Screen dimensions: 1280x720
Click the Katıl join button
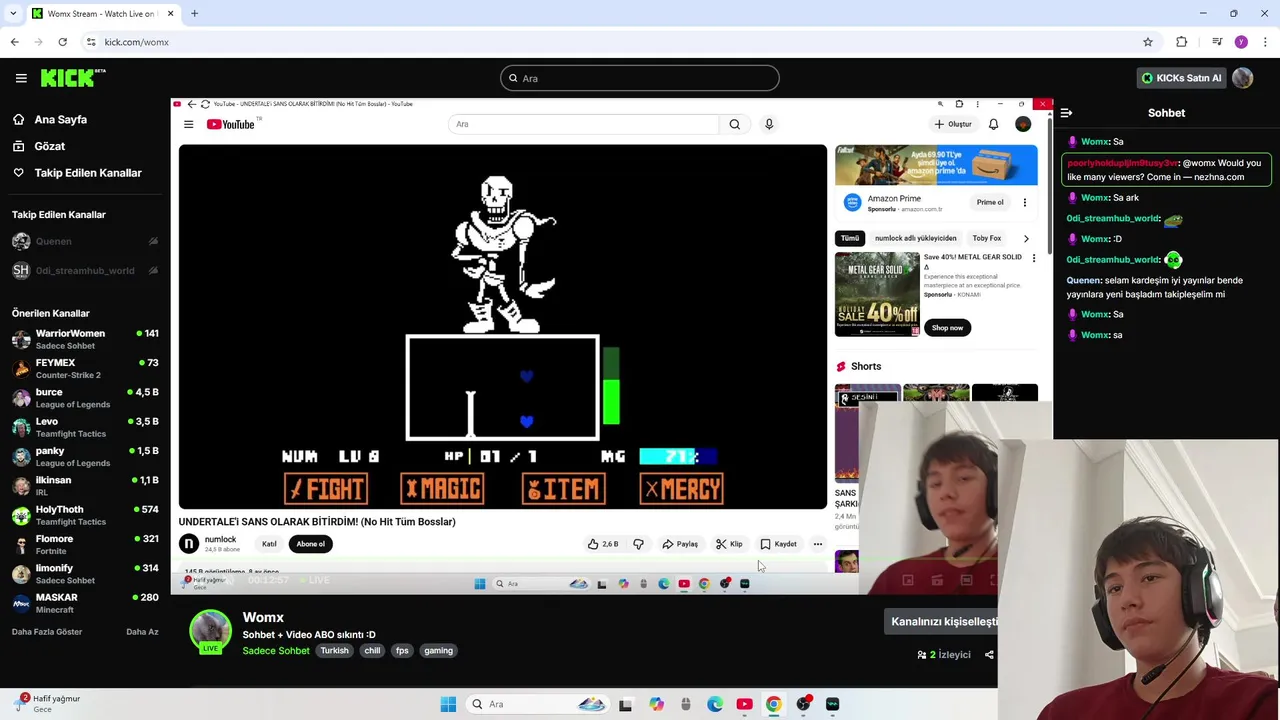(x=269, y=544)
